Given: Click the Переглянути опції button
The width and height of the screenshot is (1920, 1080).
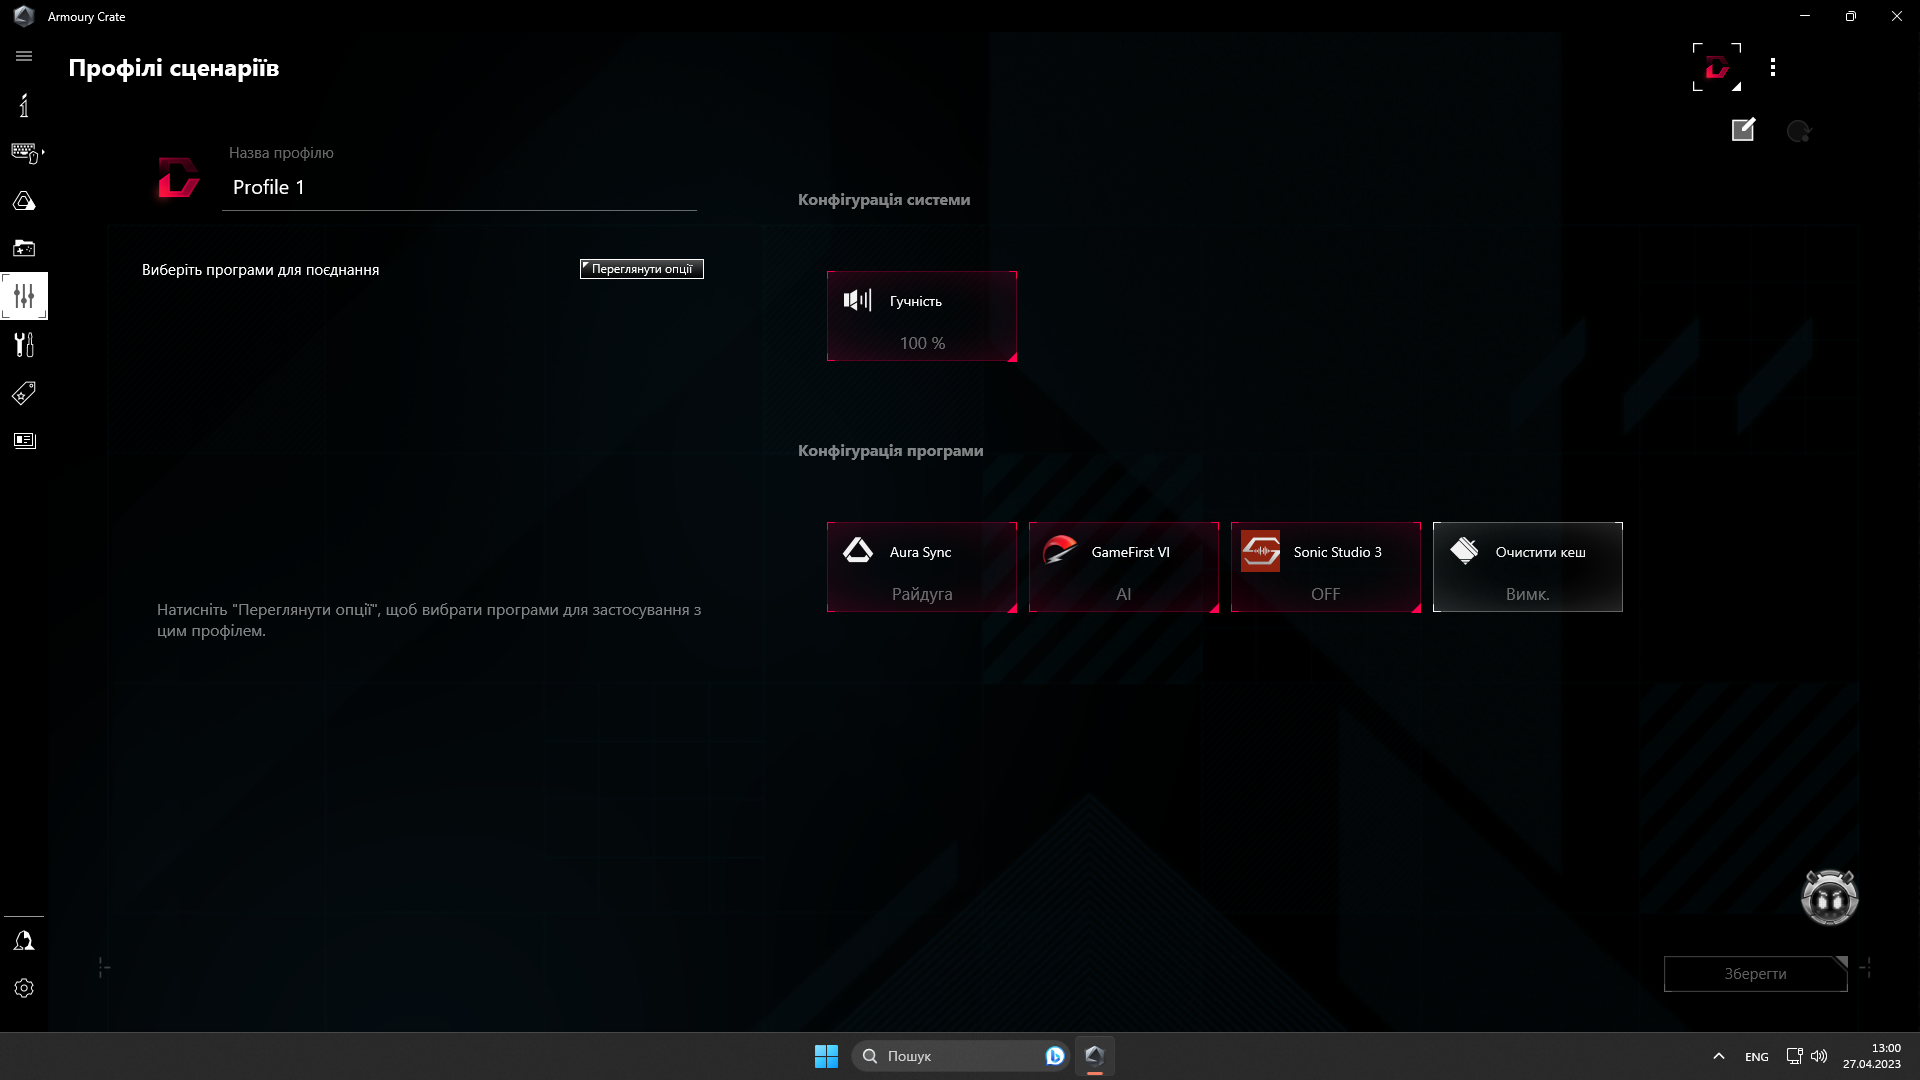Looking at the screenshot, I should 642,269.
